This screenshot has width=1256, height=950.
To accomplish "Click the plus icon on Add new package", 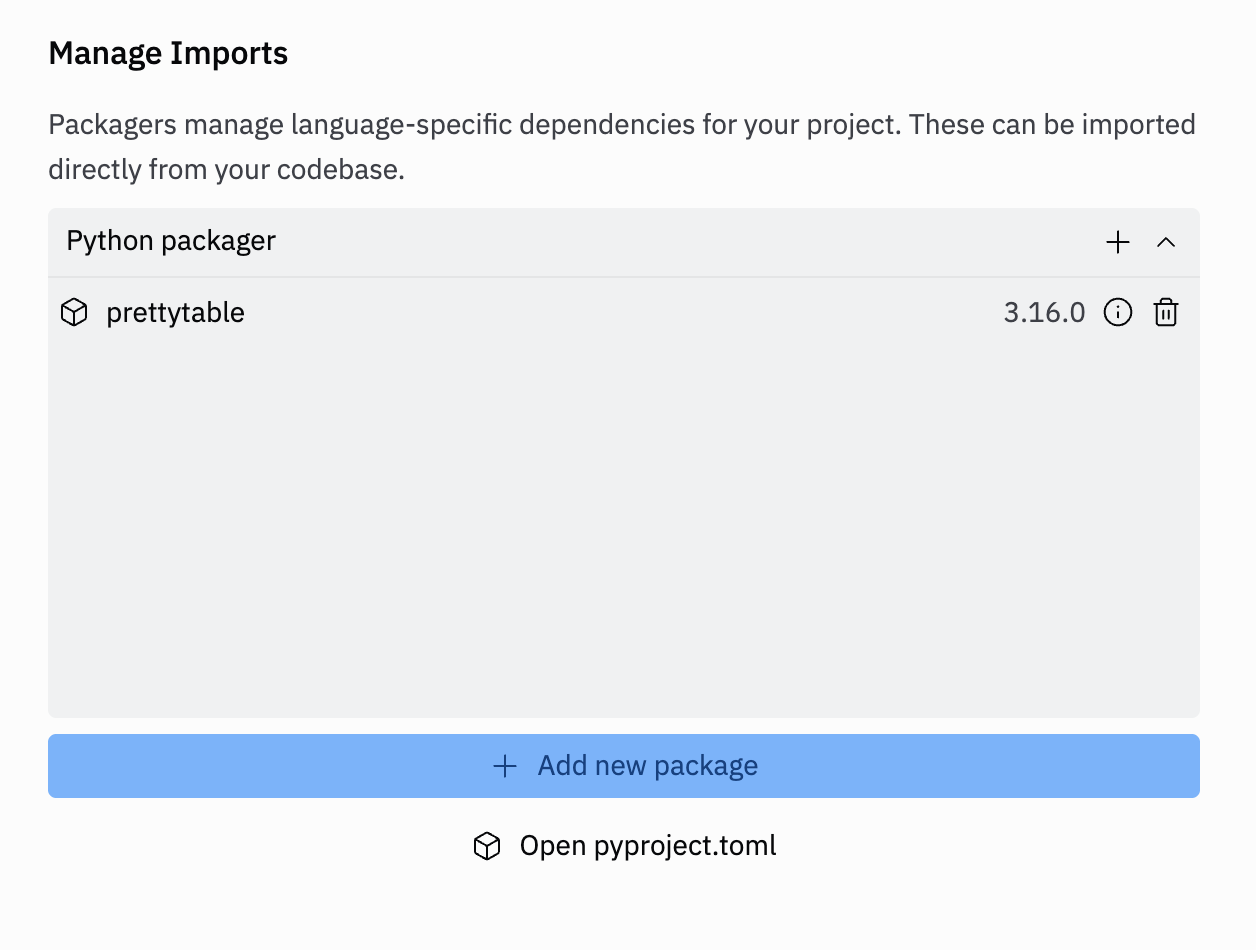I will coord(505,766).
